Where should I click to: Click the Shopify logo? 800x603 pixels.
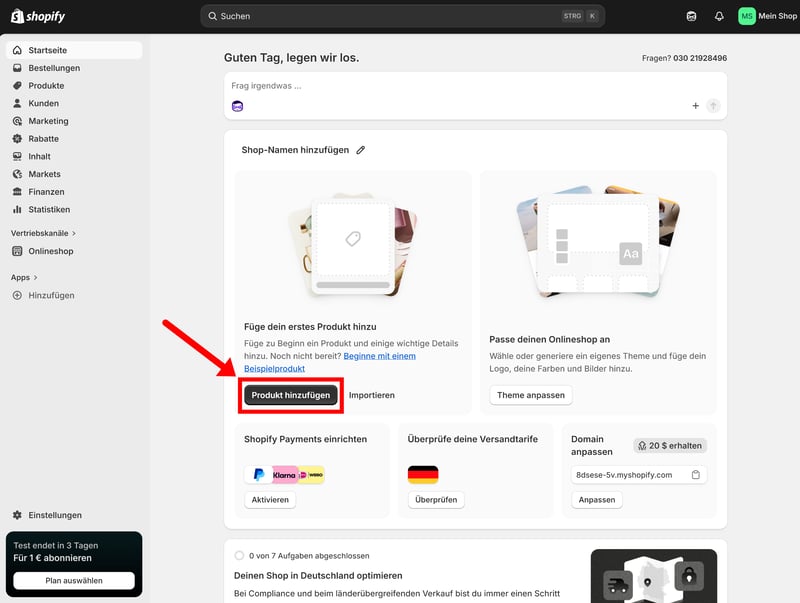coord(38,16)
